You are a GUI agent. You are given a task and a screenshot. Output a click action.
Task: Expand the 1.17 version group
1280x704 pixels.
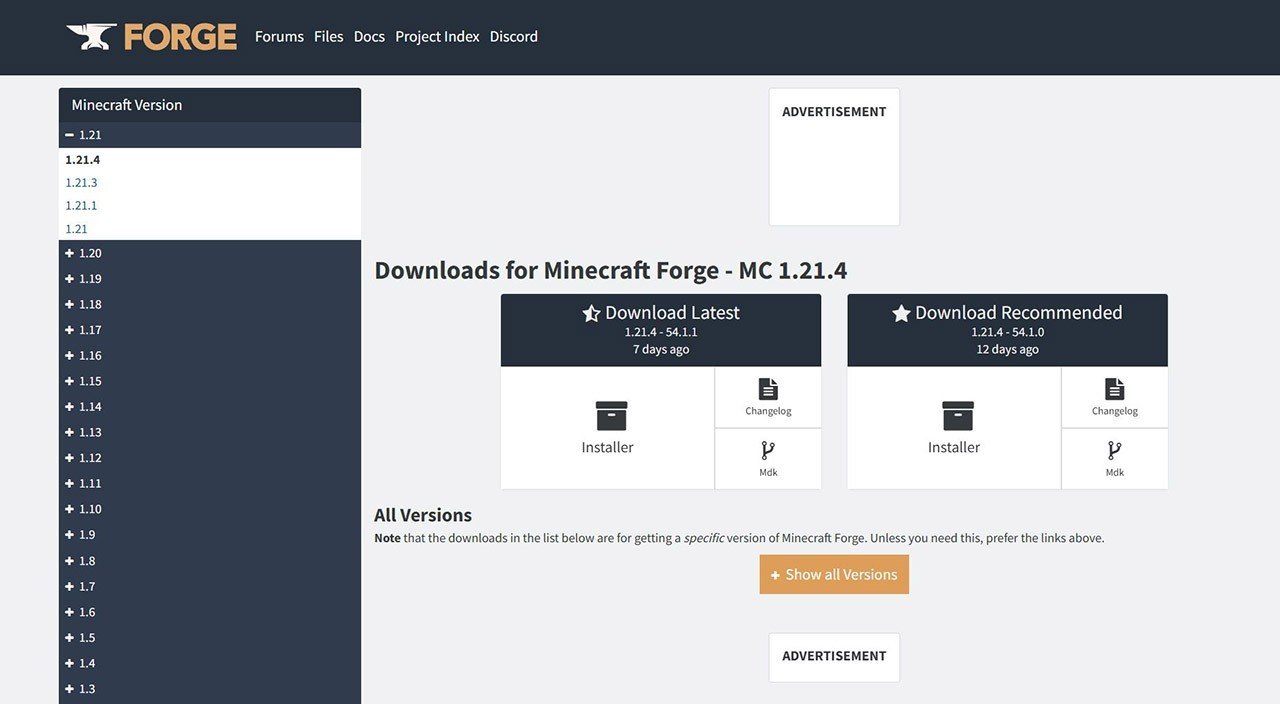(x=210, y=330)
